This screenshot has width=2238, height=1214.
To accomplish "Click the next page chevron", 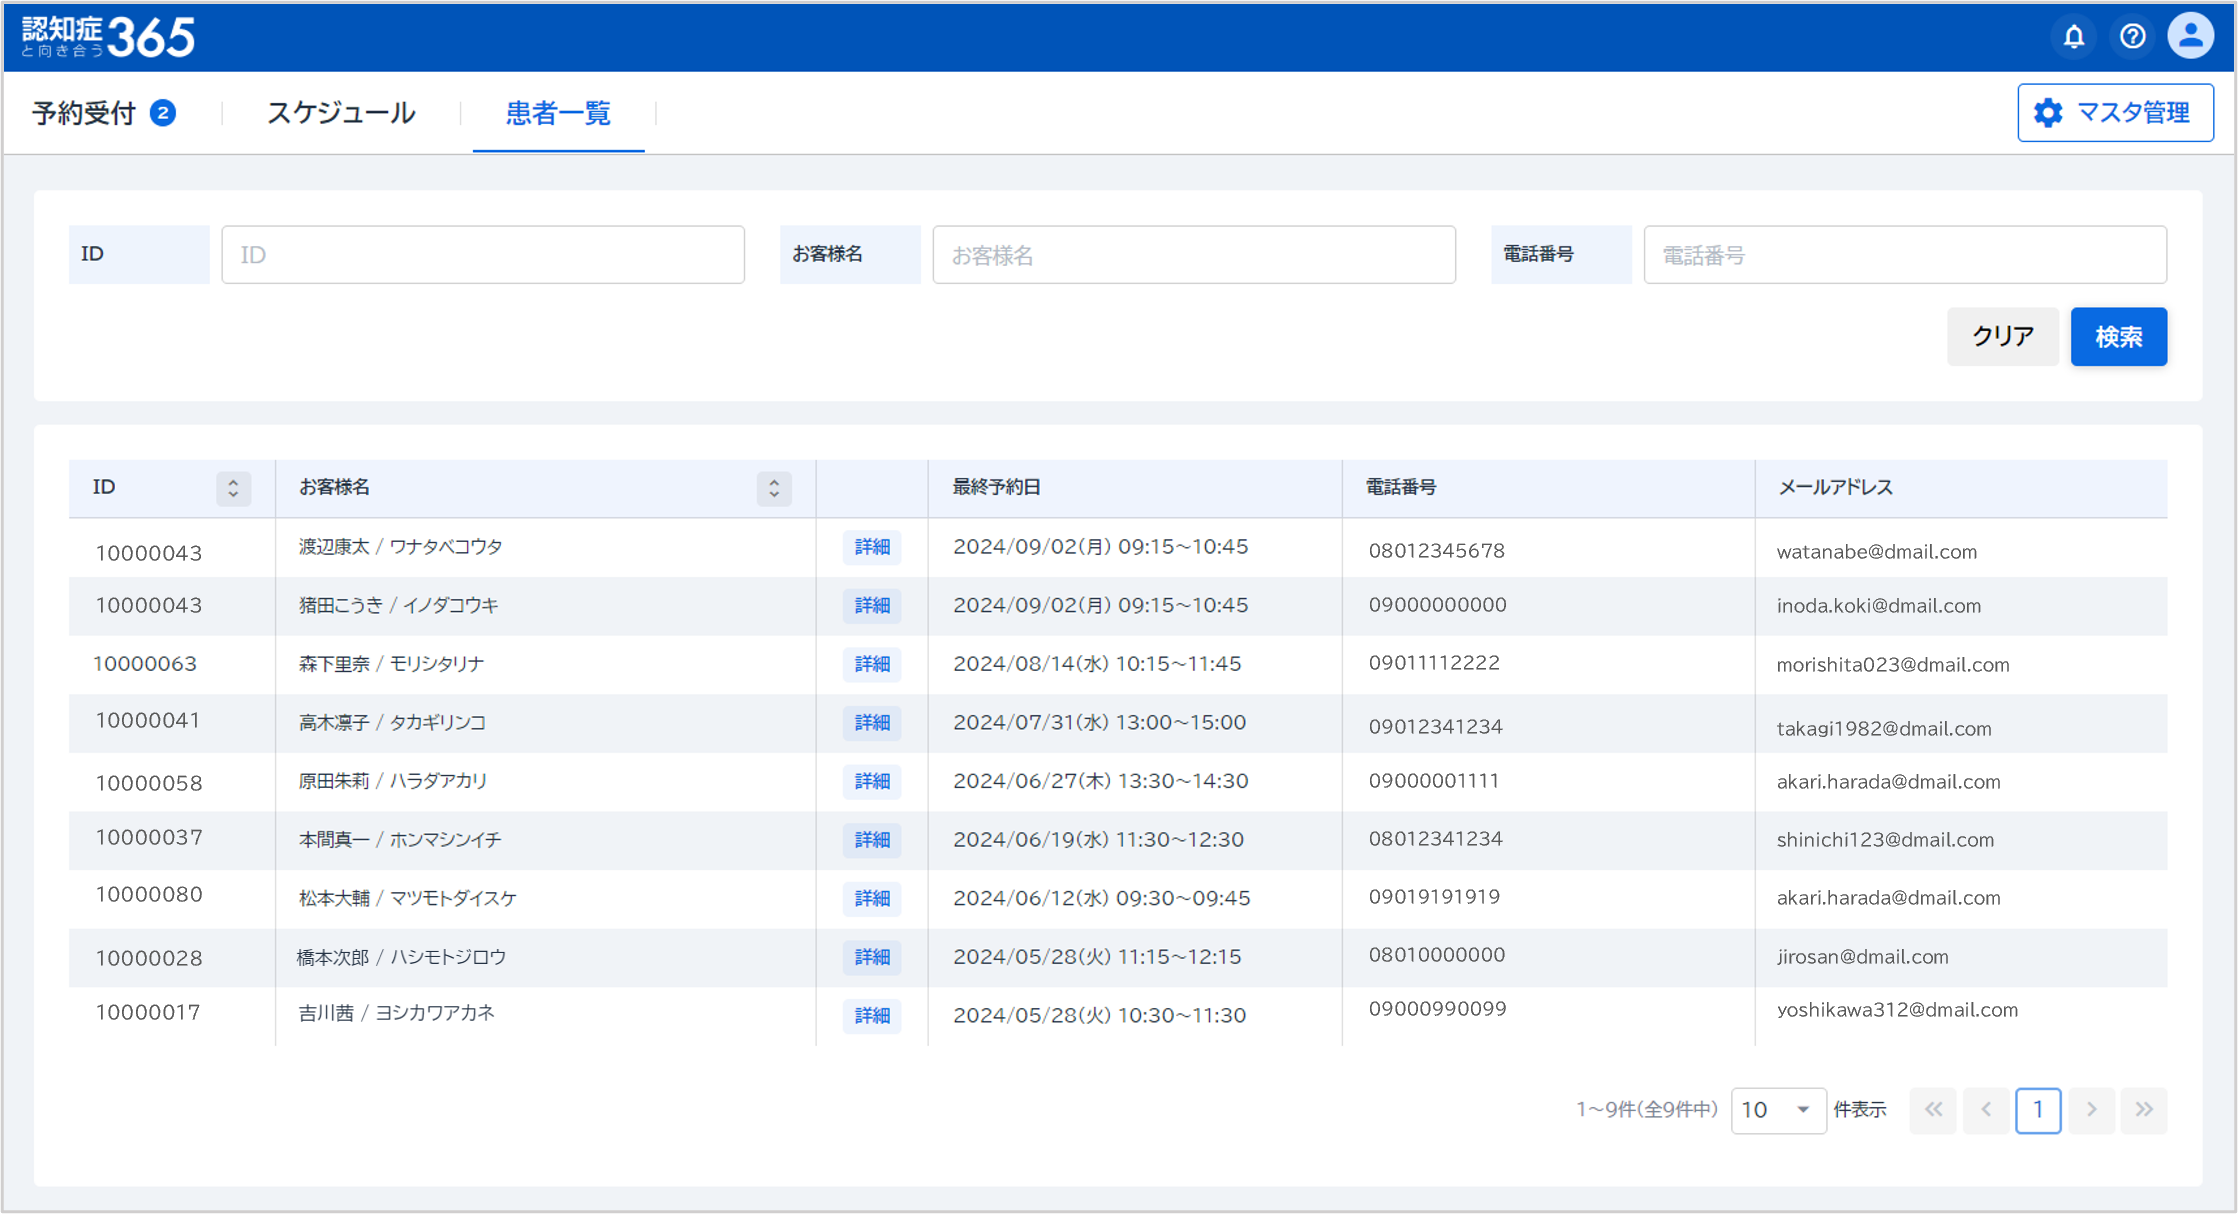I will (2091, 1109).
